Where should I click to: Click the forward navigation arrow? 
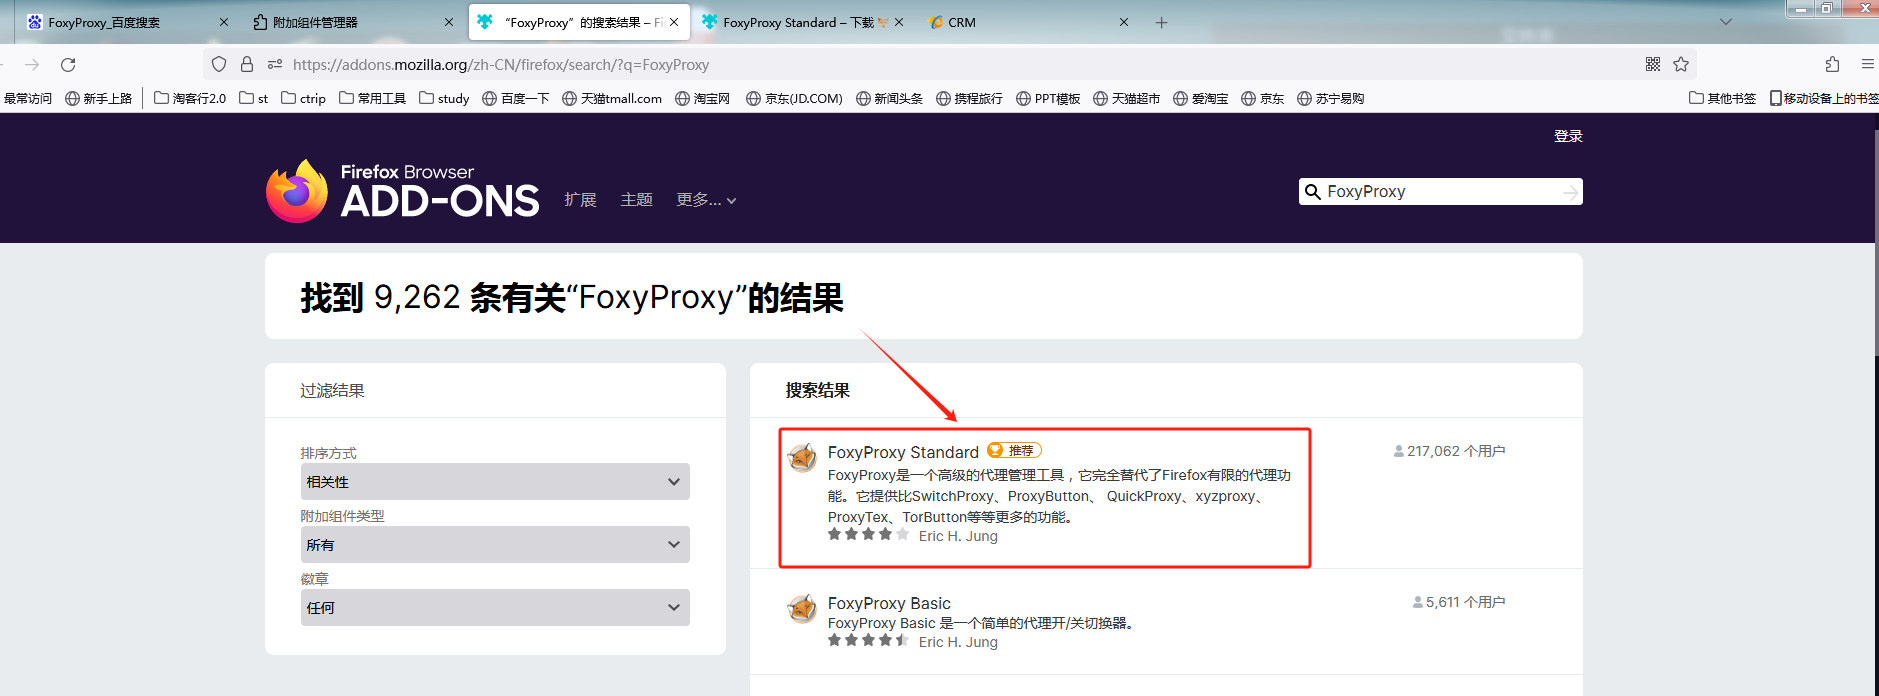pyautogui.click(x=32, y=65)
